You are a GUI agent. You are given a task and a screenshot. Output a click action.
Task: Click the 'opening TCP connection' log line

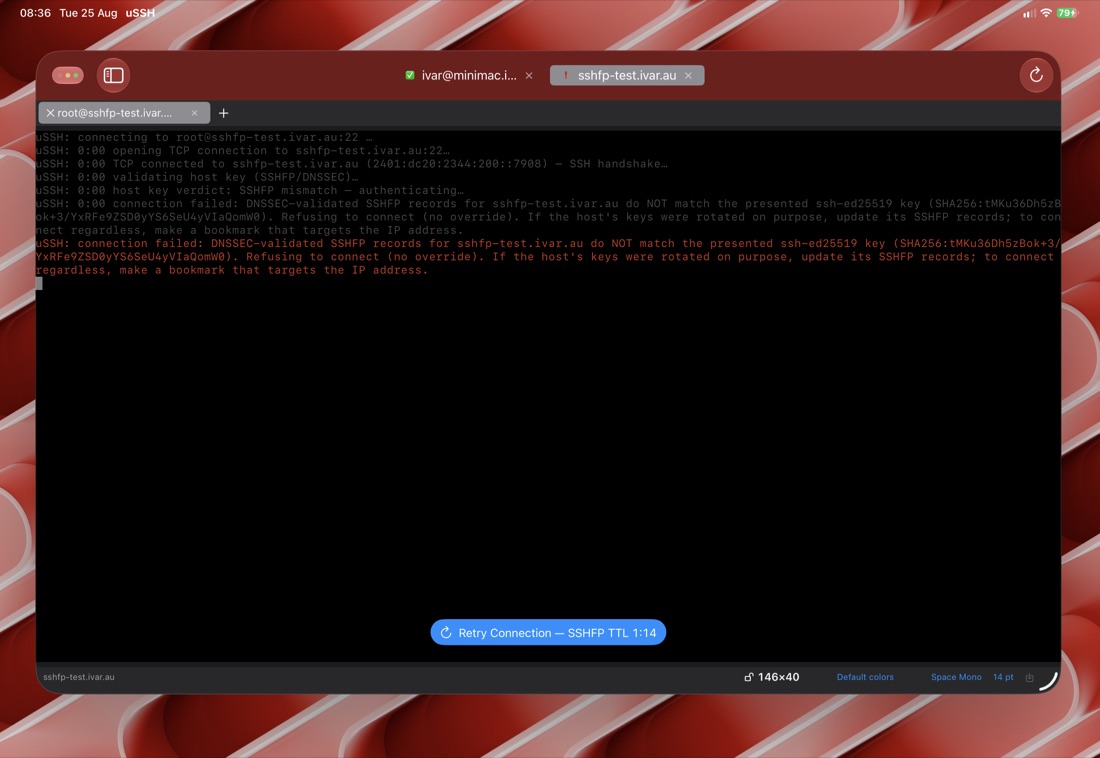click(243, 150)
